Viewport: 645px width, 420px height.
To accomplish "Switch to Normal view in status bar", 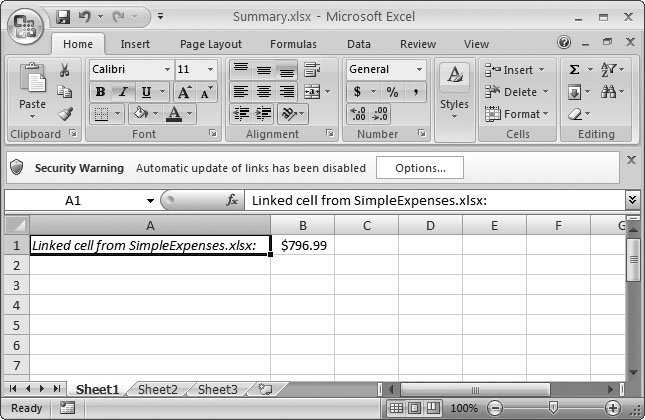I will click(x=396, y=408).
